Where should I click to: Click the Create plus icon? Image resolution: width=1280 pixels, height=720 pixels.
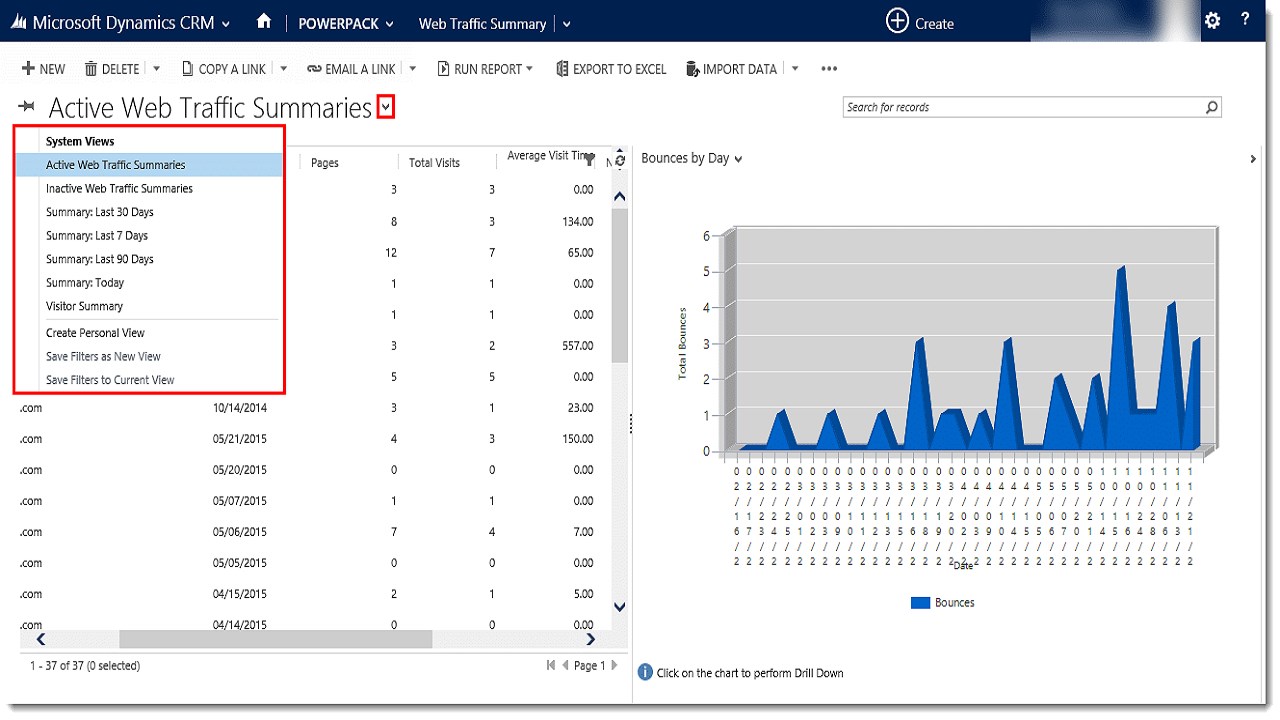click(x=897, y=21)
